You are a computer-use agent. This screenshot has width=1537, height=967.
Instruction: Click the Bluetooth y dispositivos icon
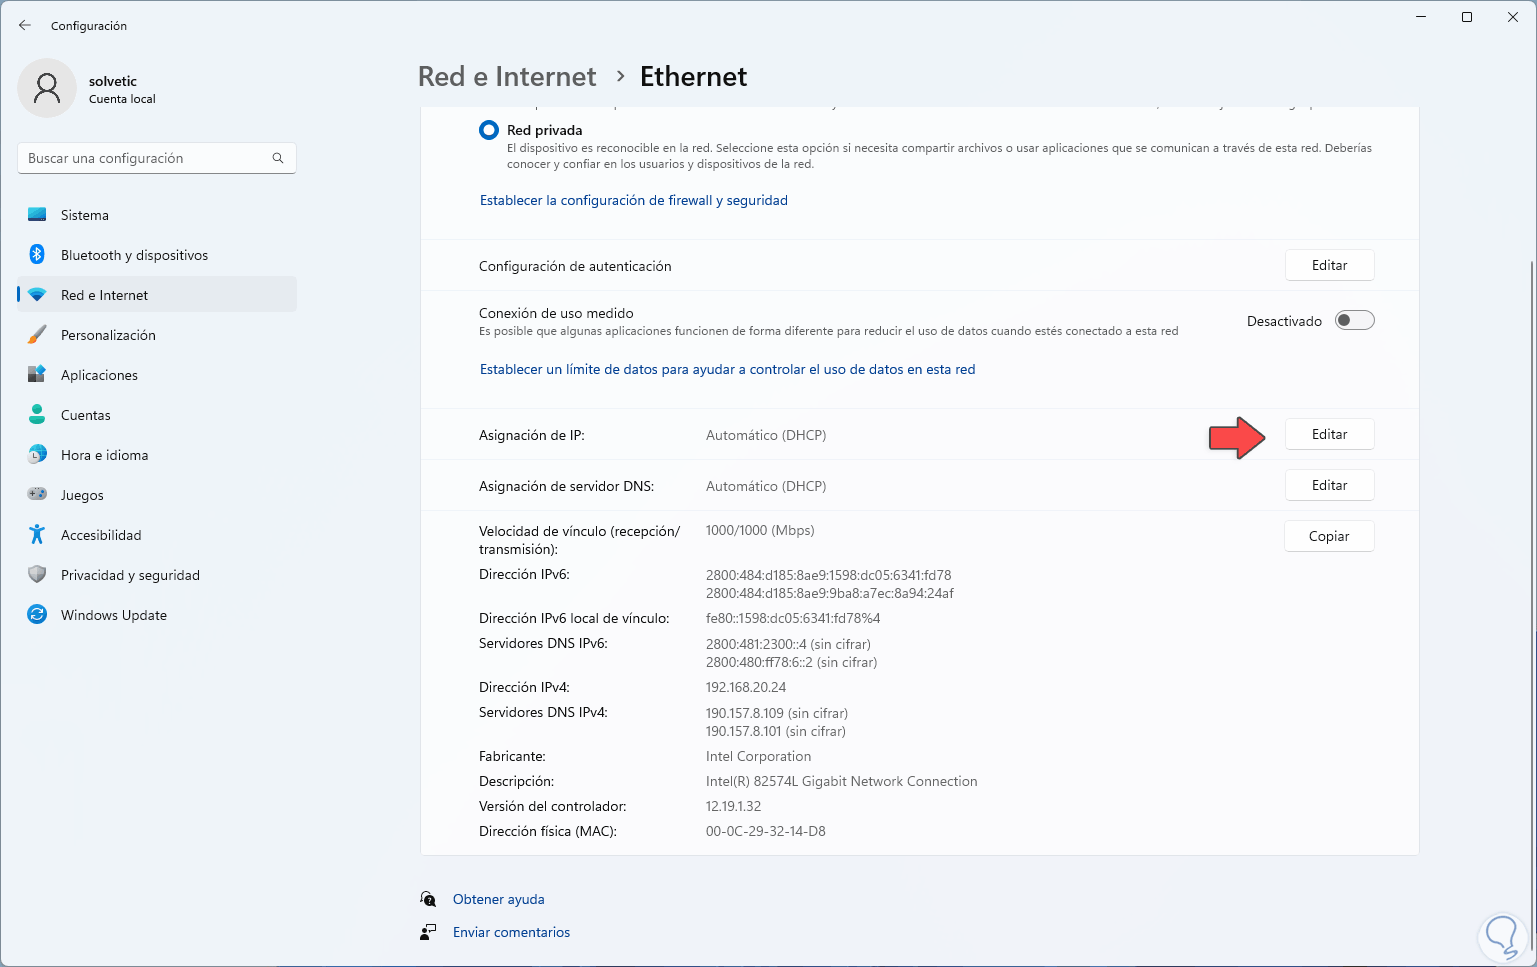click(x=37, y=255)
